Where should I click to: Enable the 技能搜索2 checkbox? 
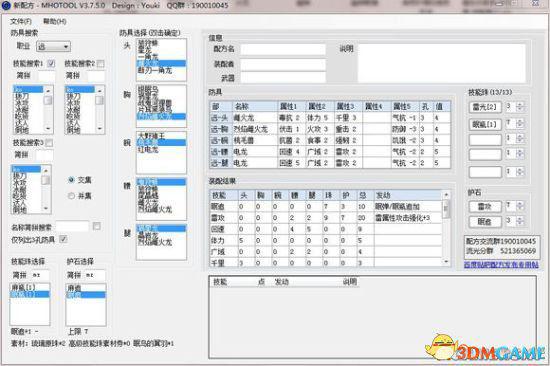click(x=100, y=64)
